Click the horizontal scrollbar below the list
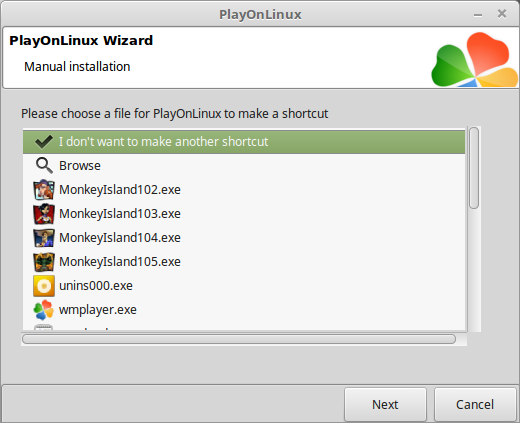The width and height of the screenshot is (520, 423). pyautogui.click(x=239, y=339)
